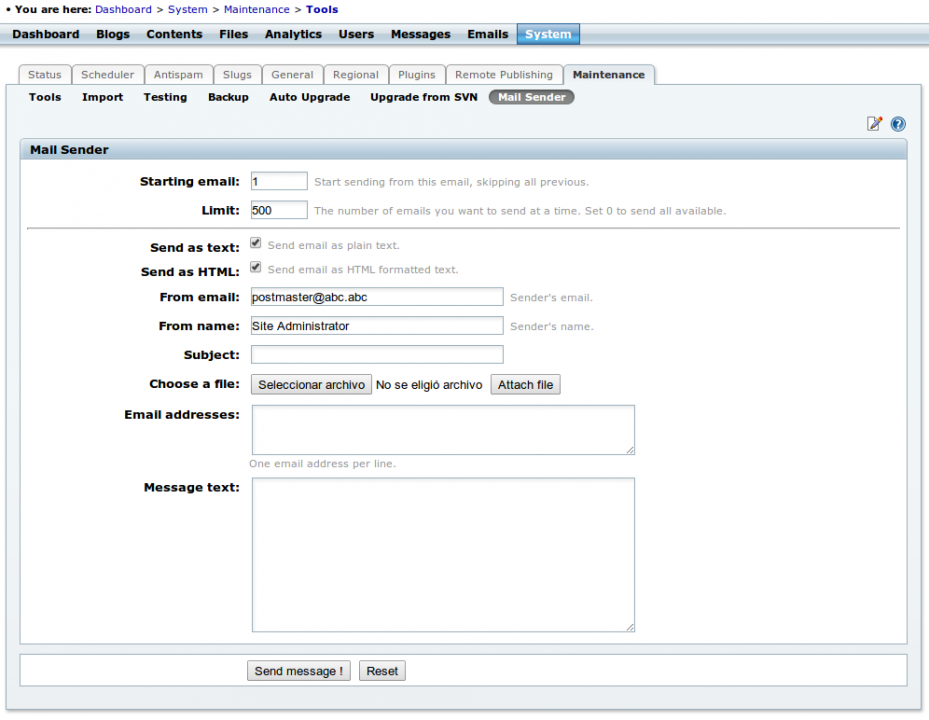Click Seleccionar archivo file chooser button
Screen dimensions: 929x720
click(311, 385)
